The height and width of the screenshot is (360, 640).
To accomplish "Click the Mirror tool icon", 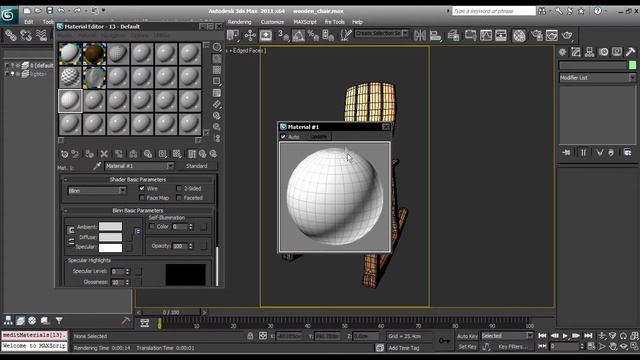I will point(420,36).
